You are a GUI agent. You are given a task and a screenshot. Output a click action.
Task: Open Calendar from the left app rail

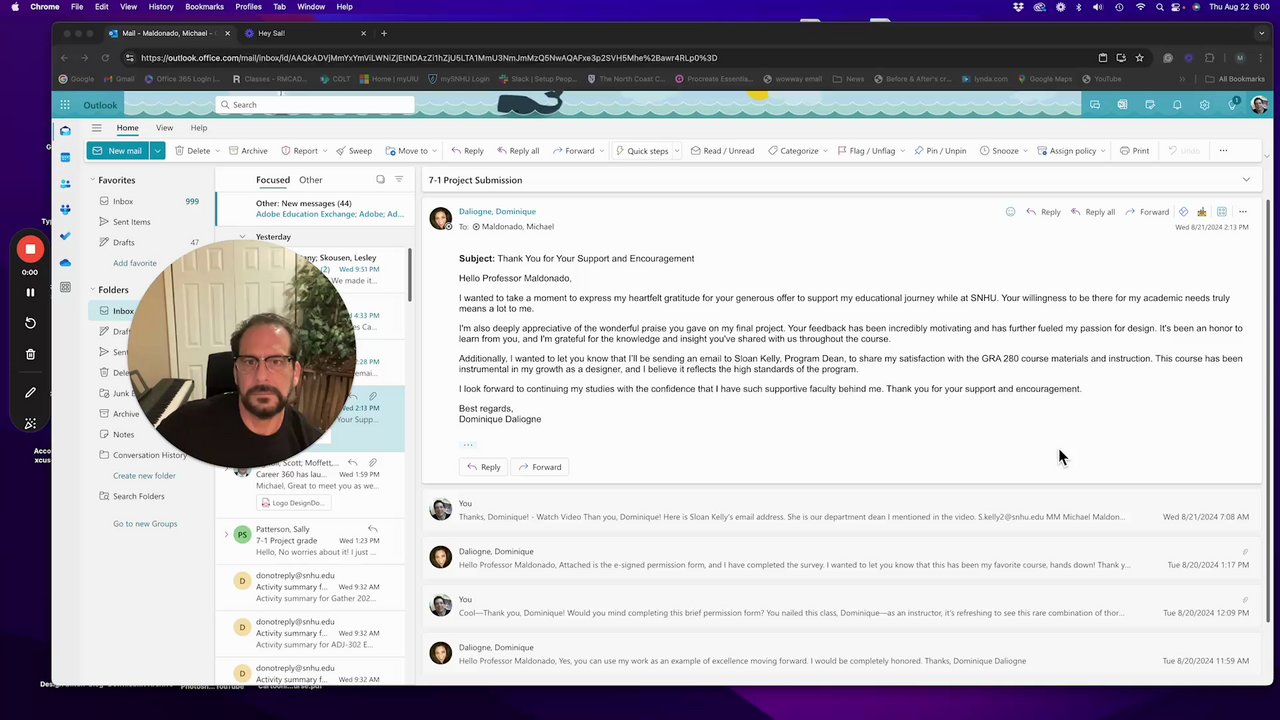[65, 157]
